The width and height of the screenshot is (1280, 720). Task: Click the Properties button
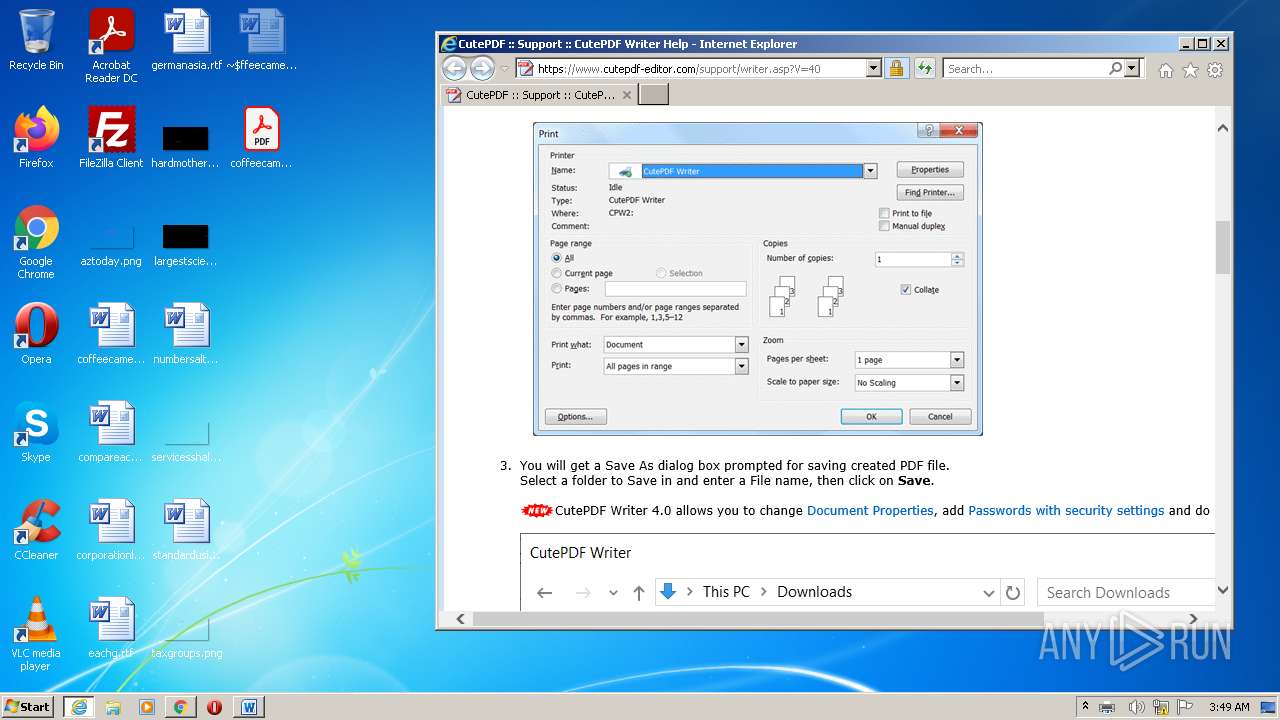930,170
